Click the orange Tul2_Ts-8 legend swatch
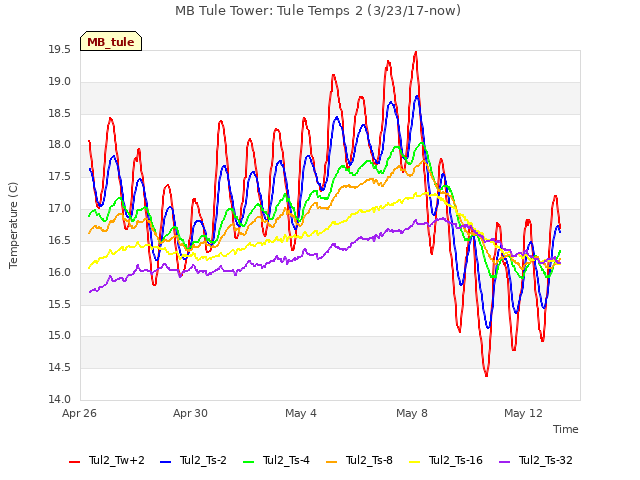Viewport: 640px width, 480px height. 331,462
